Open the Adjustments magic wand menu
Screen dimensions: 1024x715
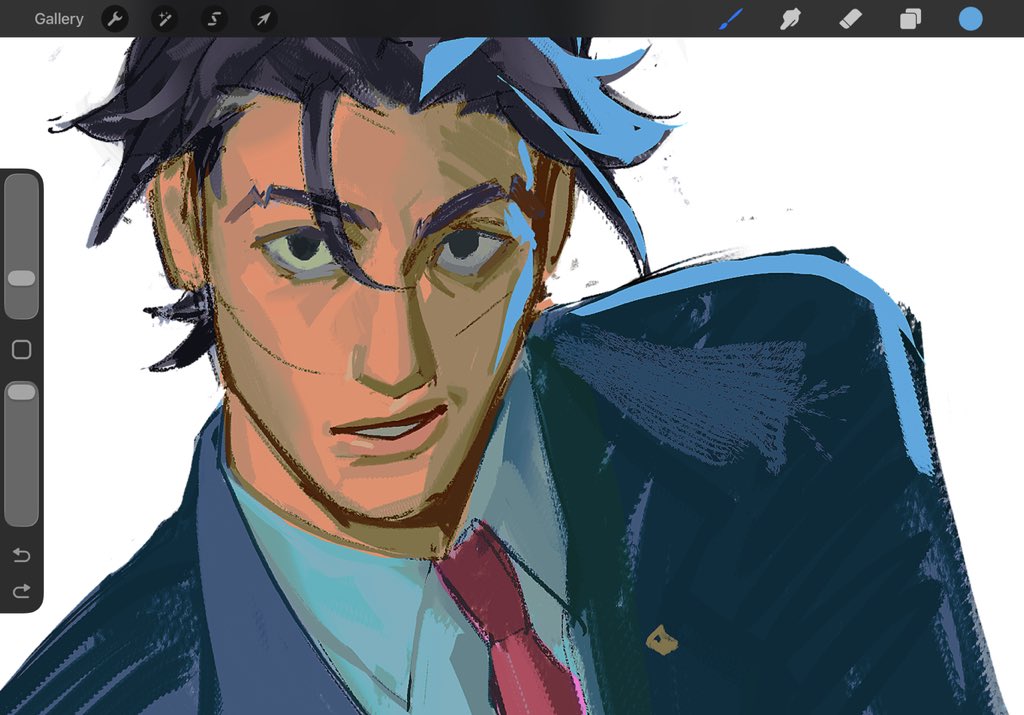click(x=165, y=19)
